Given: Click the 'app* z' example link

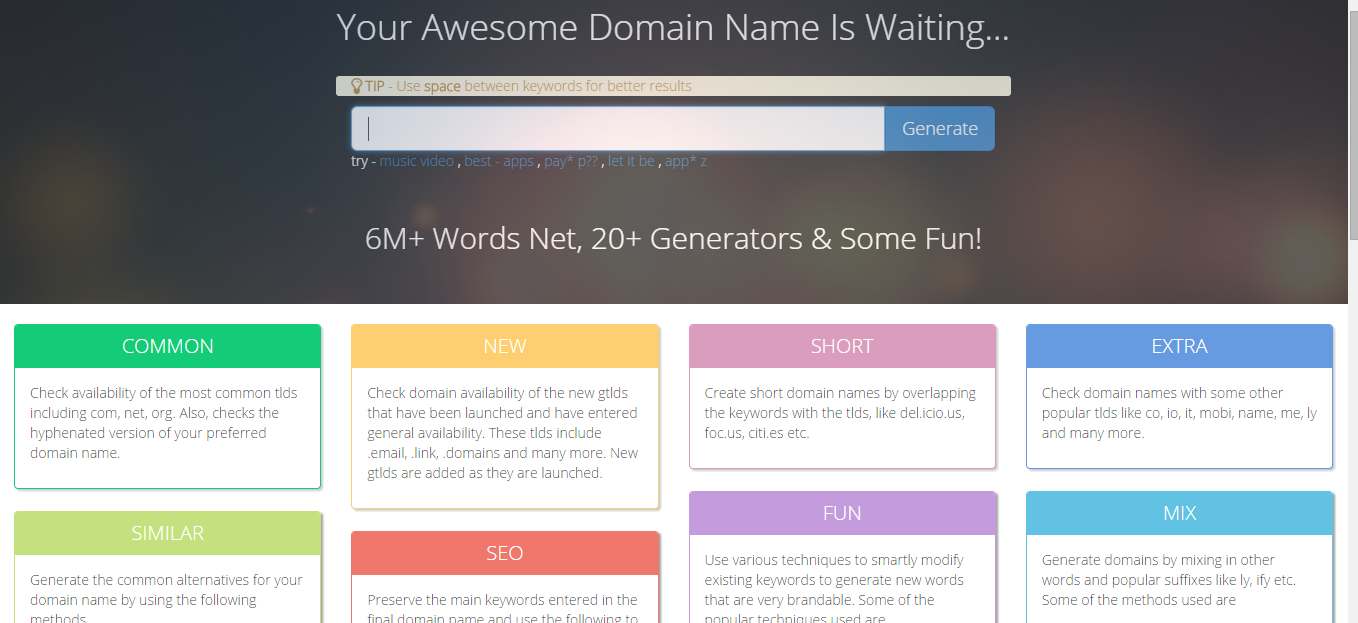Looking at the screenshot, I should (686, 161).
